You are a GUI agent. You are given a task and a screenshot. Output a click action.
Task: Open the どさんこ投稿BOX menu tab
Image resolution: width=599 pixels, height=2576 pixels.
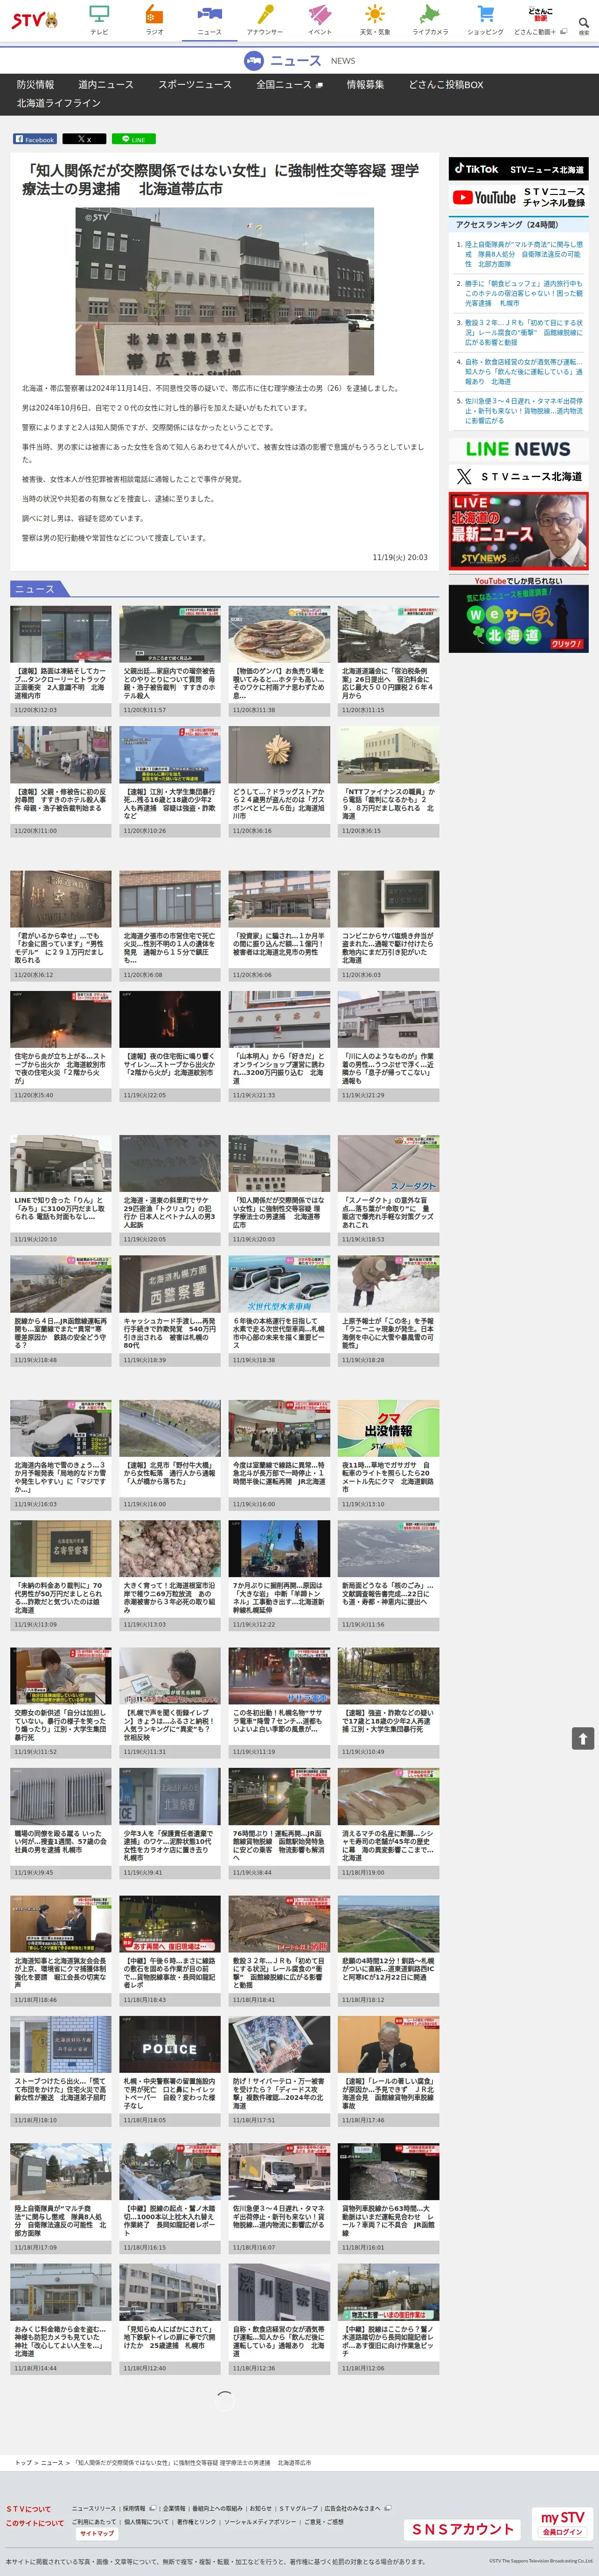coord(445,85)
